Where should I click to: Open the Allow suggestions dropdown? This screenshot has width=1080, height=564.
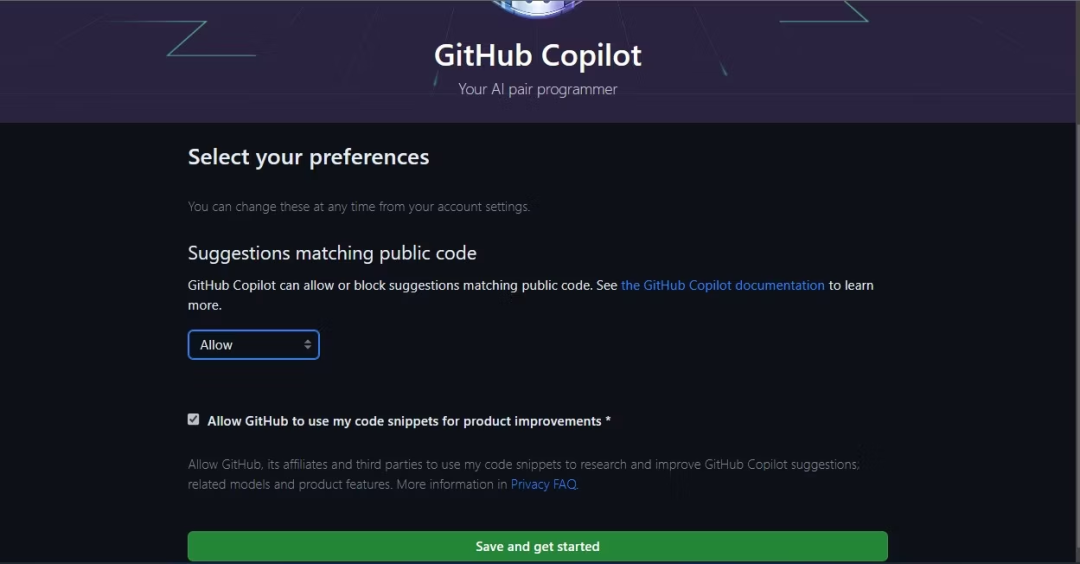tap(253, 345)
